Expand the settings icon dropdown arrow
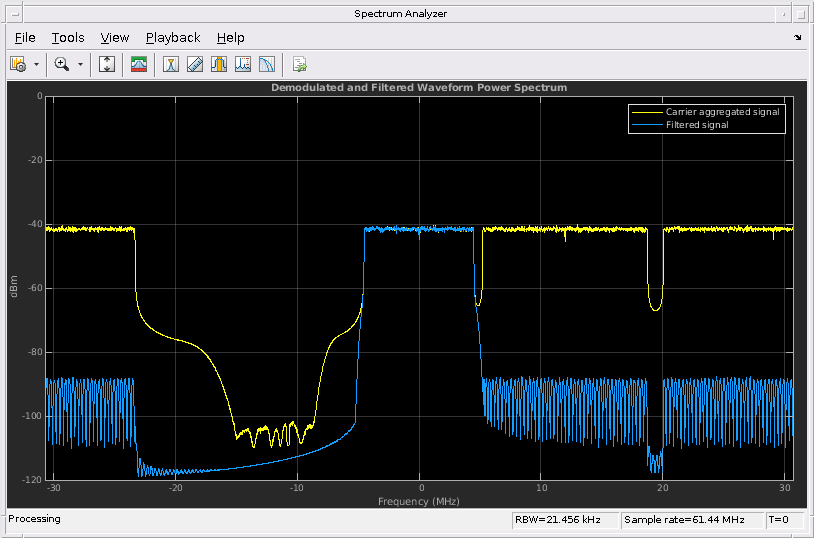This screenshot has width=814, height=538. [37, 64]
